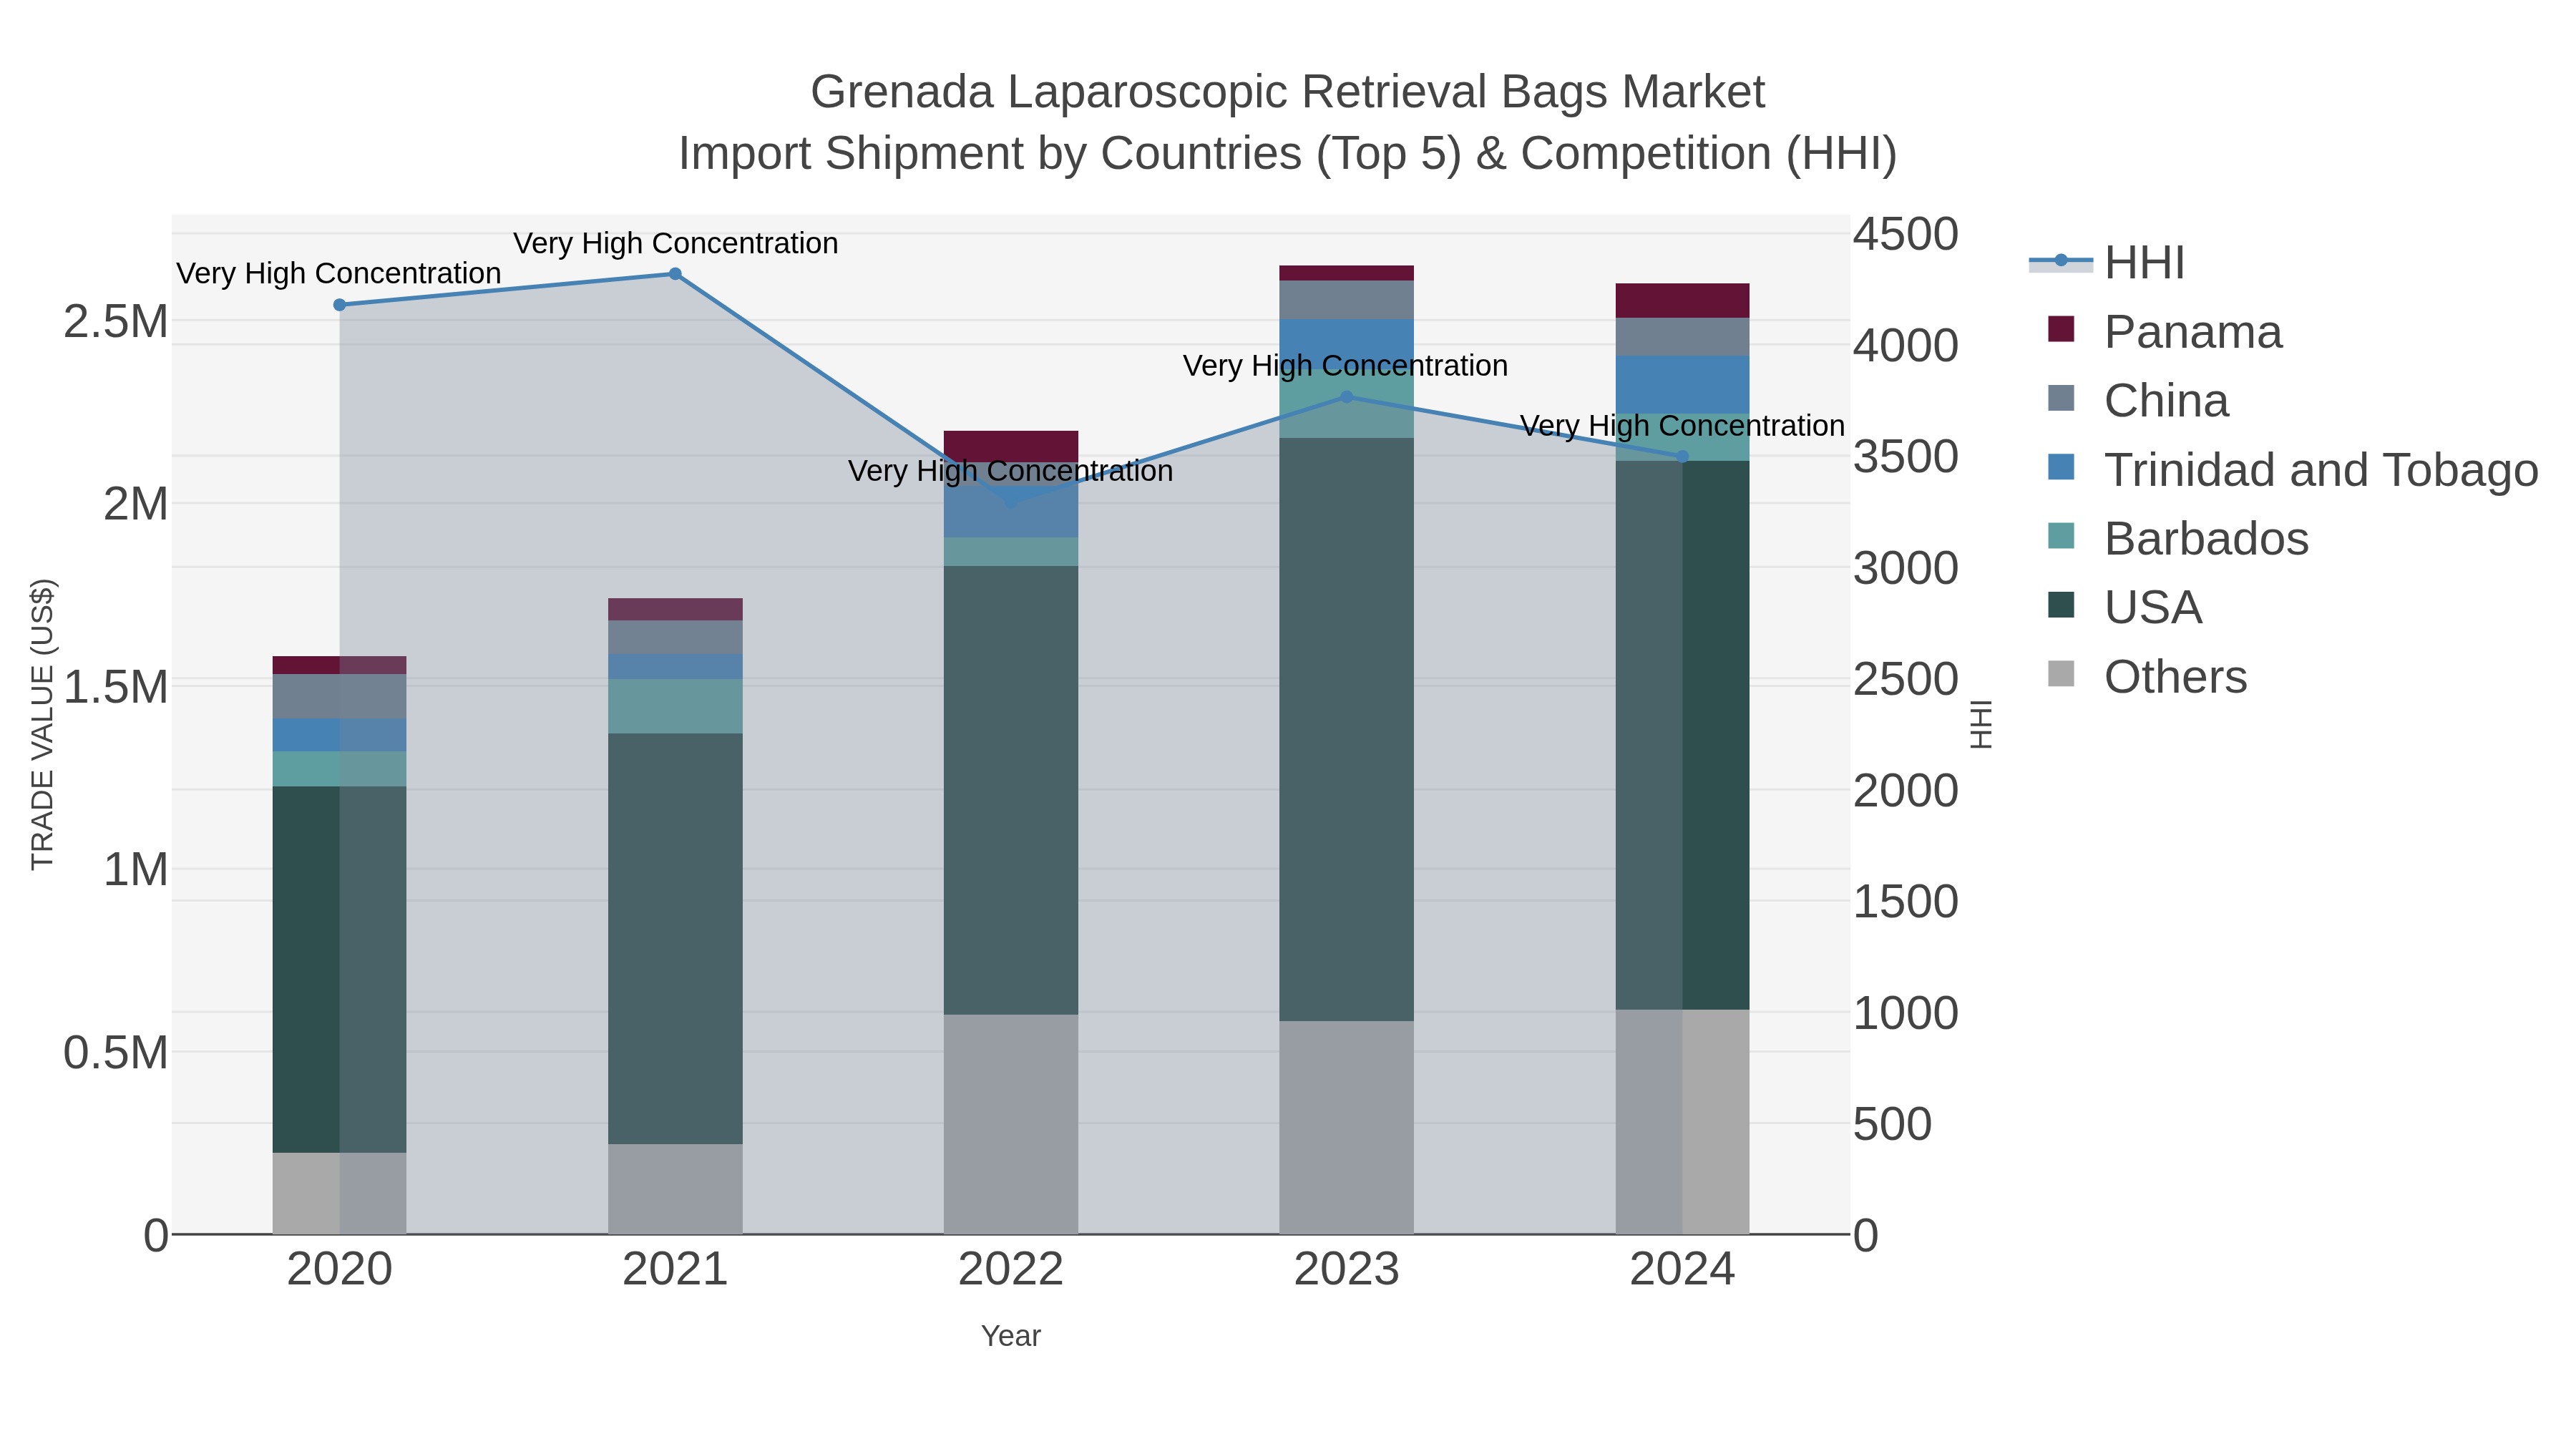Click the 2021 USA bar segment

pos(675,939)
